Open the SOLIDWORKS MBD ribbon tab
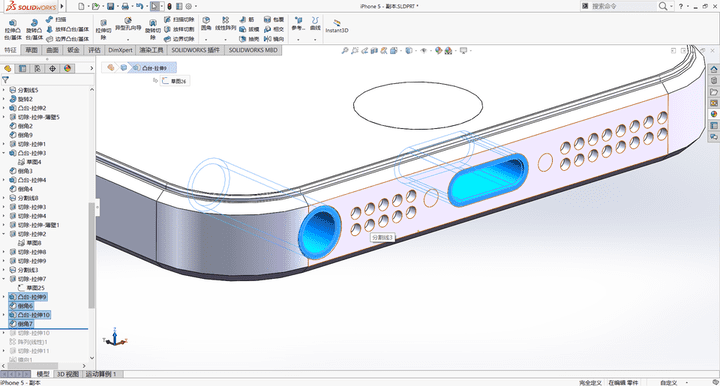This screenshot has width=720, height=386. pyautogui.click(x=253, y=50)
